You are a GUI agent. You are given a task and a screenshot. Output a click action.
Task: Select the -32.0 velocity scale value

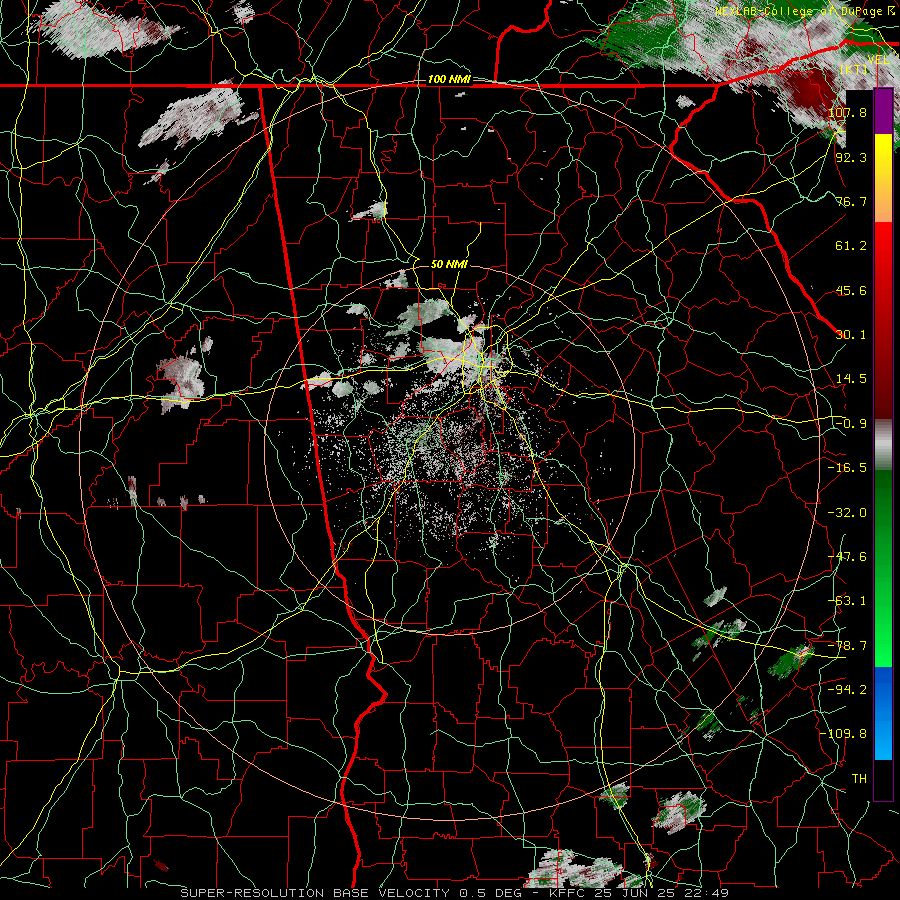(847, 512)
